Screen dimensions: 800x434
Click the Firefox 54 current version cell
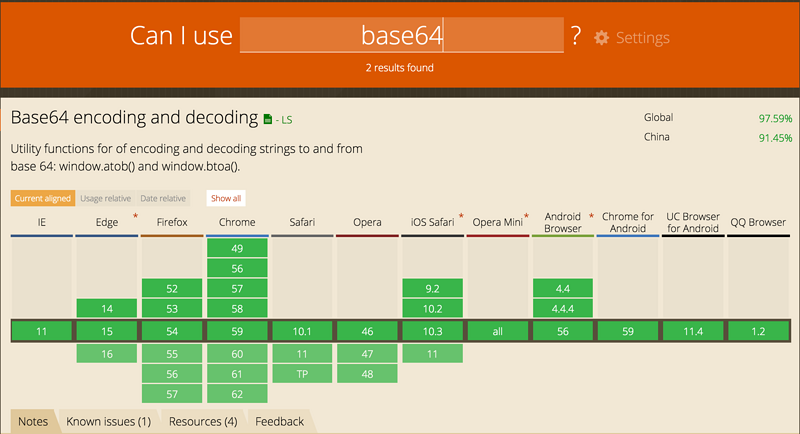pyautogui.click(x=172, y=331)
